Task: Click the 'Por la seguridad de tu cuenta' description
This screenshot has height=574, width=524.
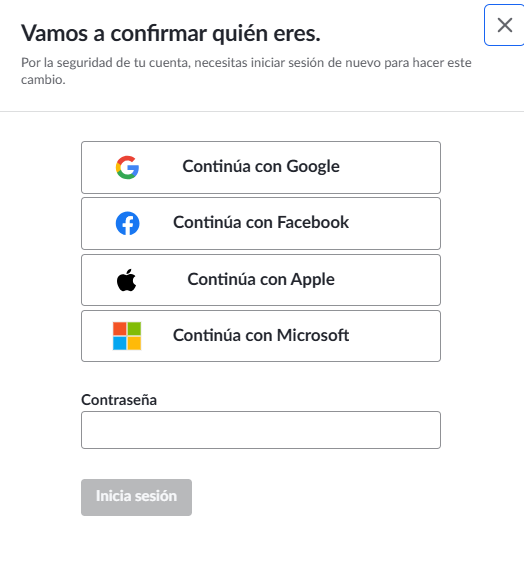Action: click(x=246, y=71)
